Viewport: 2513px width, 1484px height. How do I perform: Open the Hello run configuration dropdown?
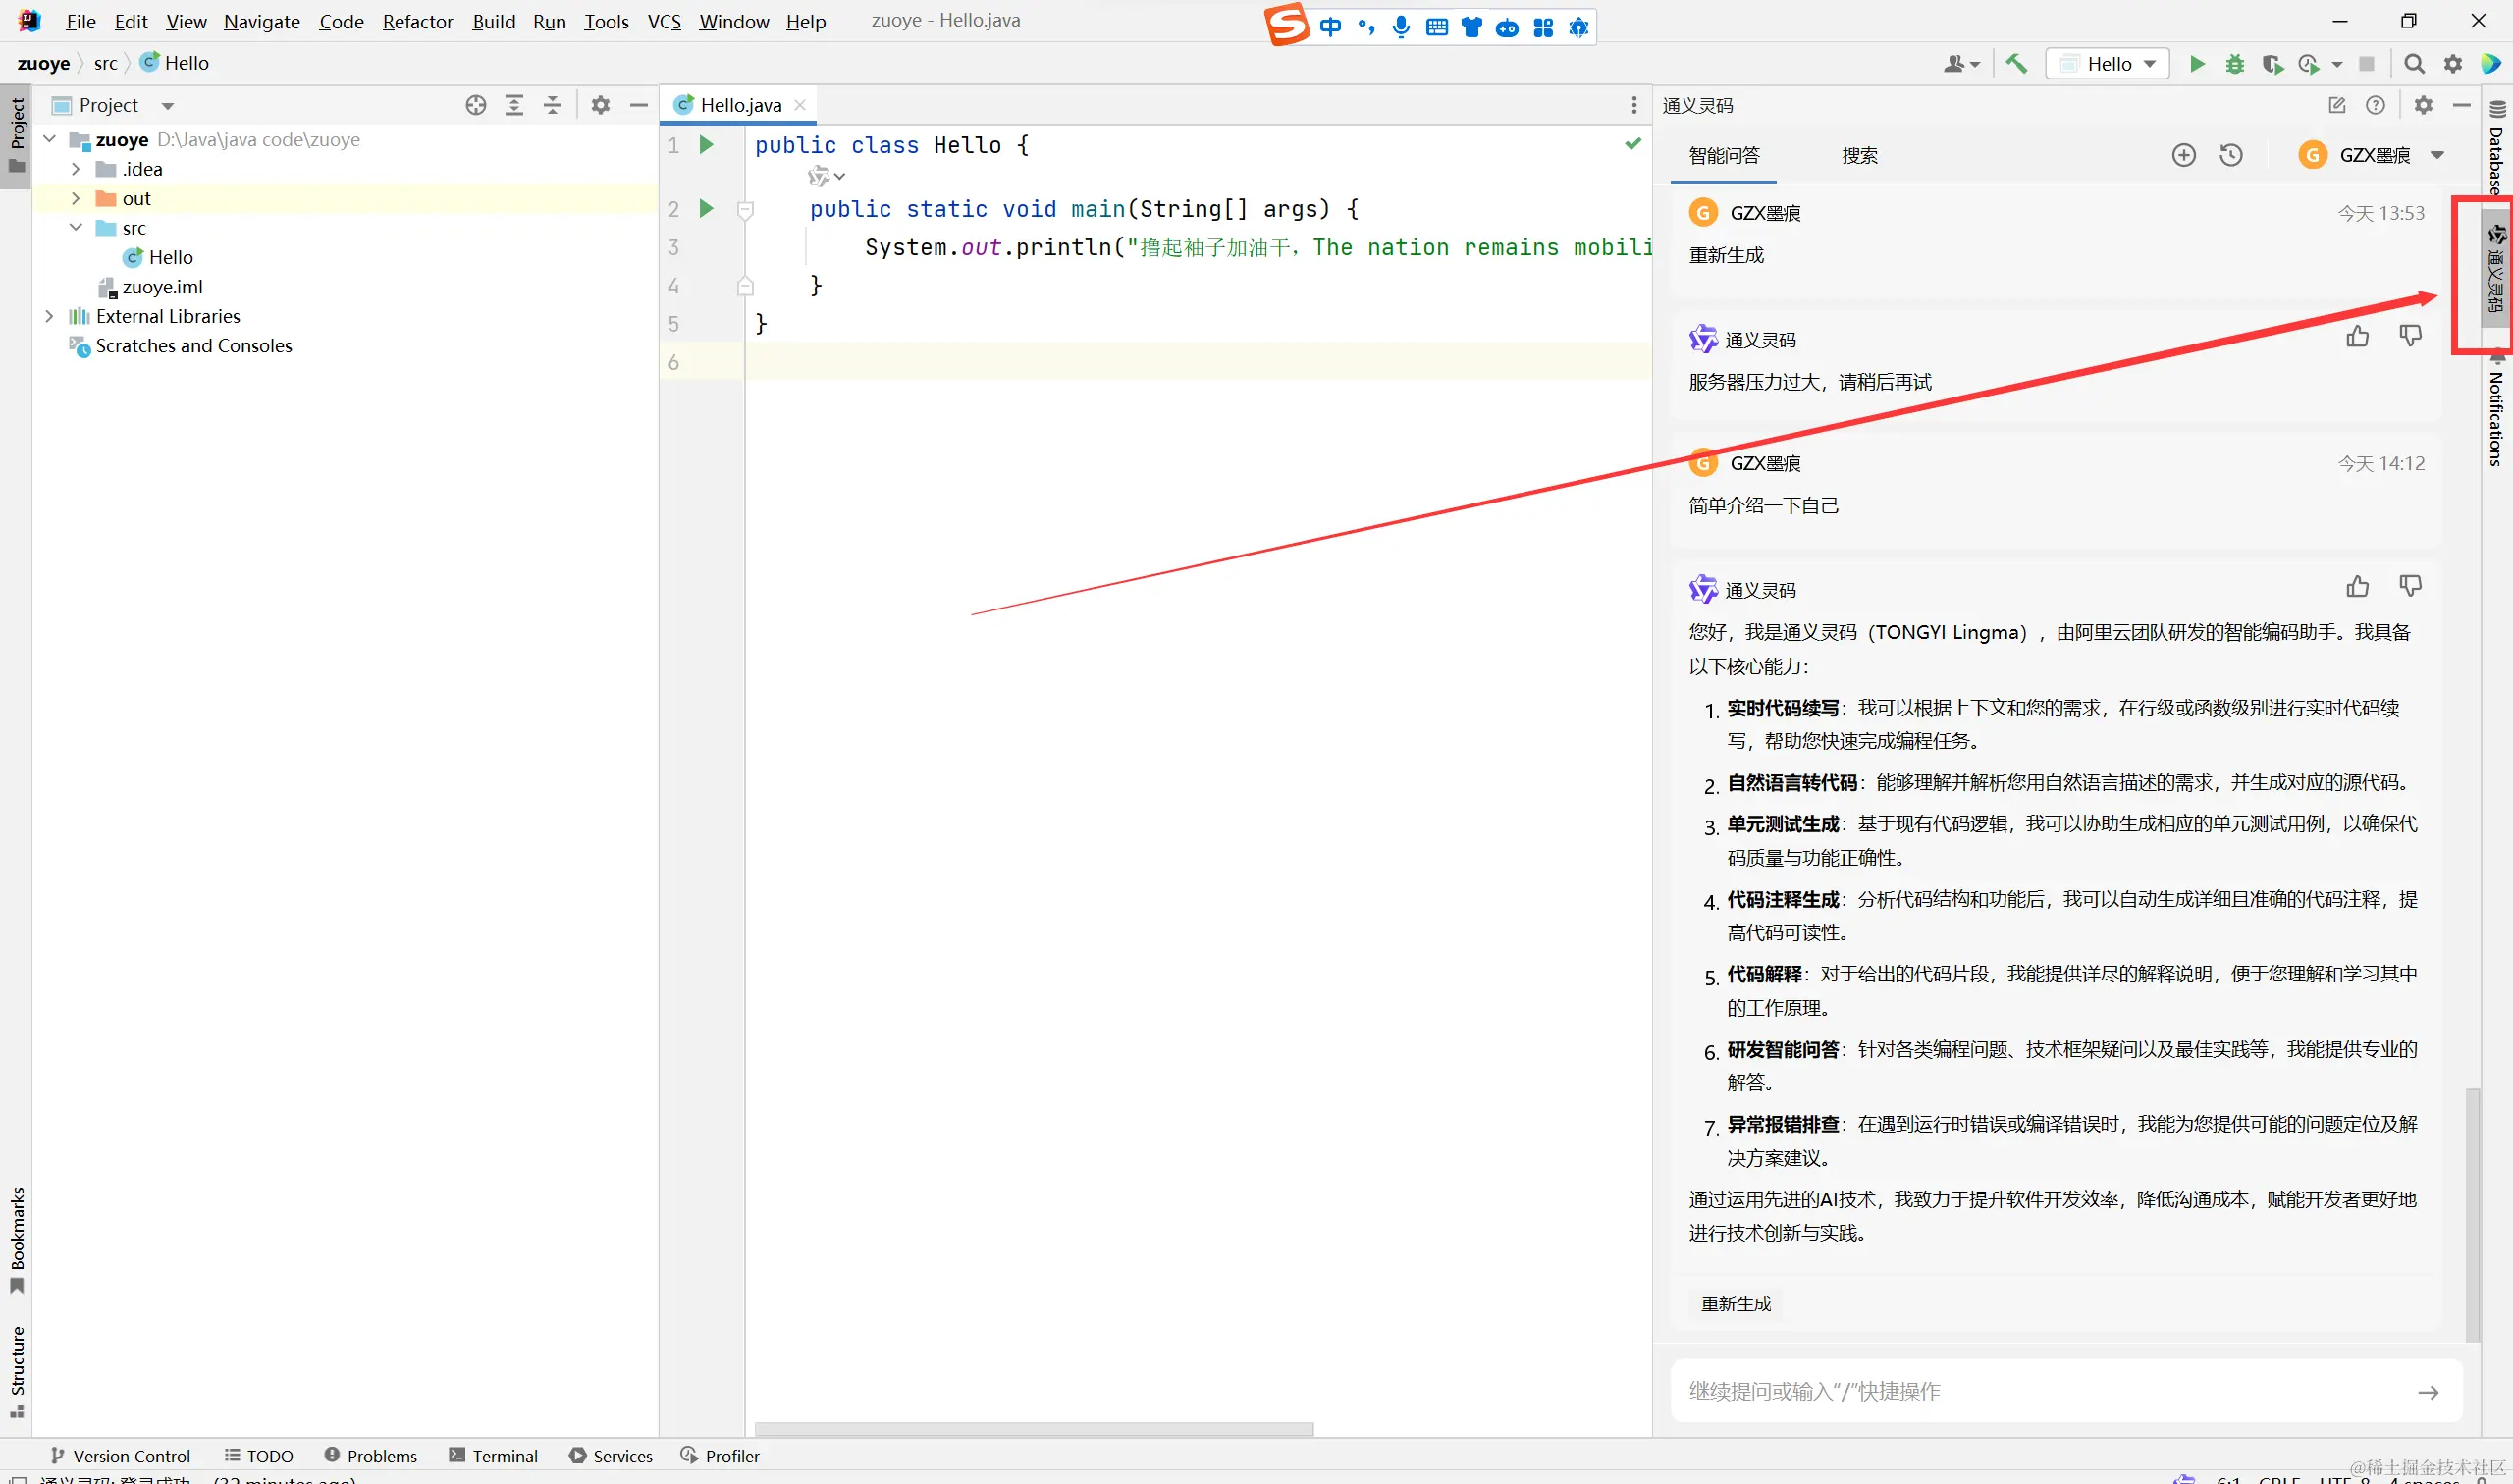[2108, 64]
